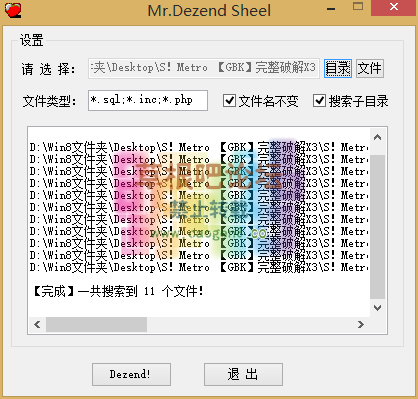This screenshot has height=399, width=418.
Task: Click the path input field next to 请选择
Action: click(x=204, y=68)
